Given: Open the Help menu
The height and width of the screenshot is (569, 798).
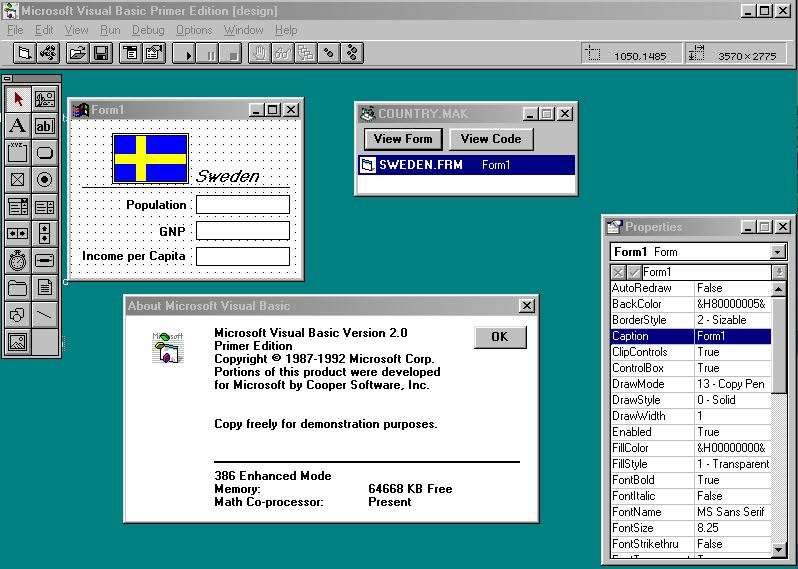Looking at the screenshot, I should pyautogui.click(x=286, y=30).
